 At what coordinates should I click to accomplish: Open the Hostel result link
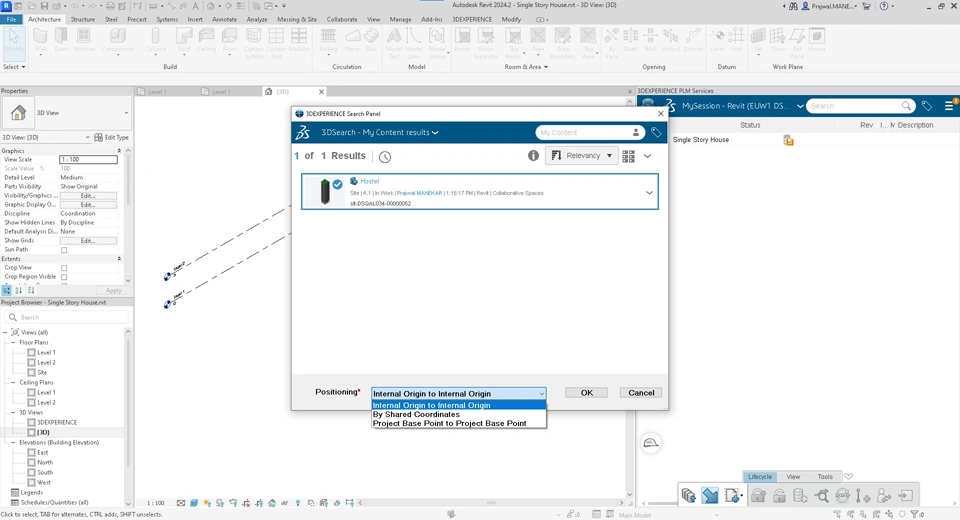369,181
